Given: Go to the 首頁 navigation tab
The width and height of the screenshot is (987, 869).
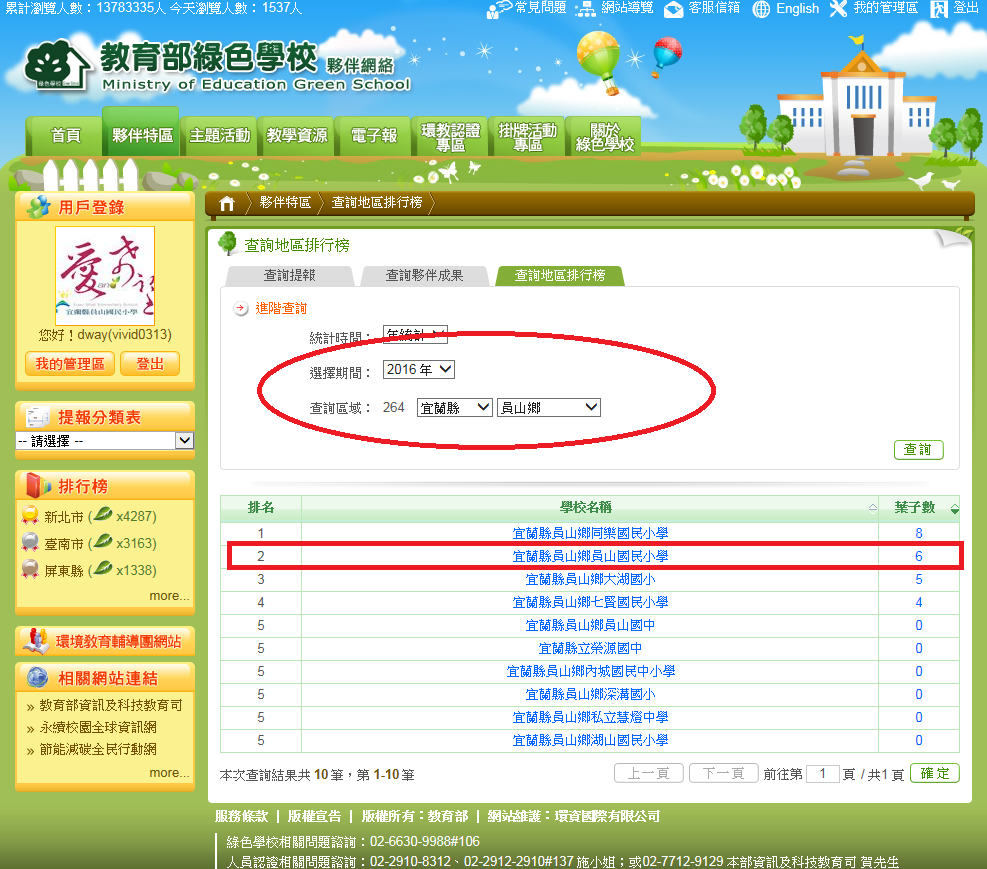Looking at the screenshot, I should pos(65,136).
